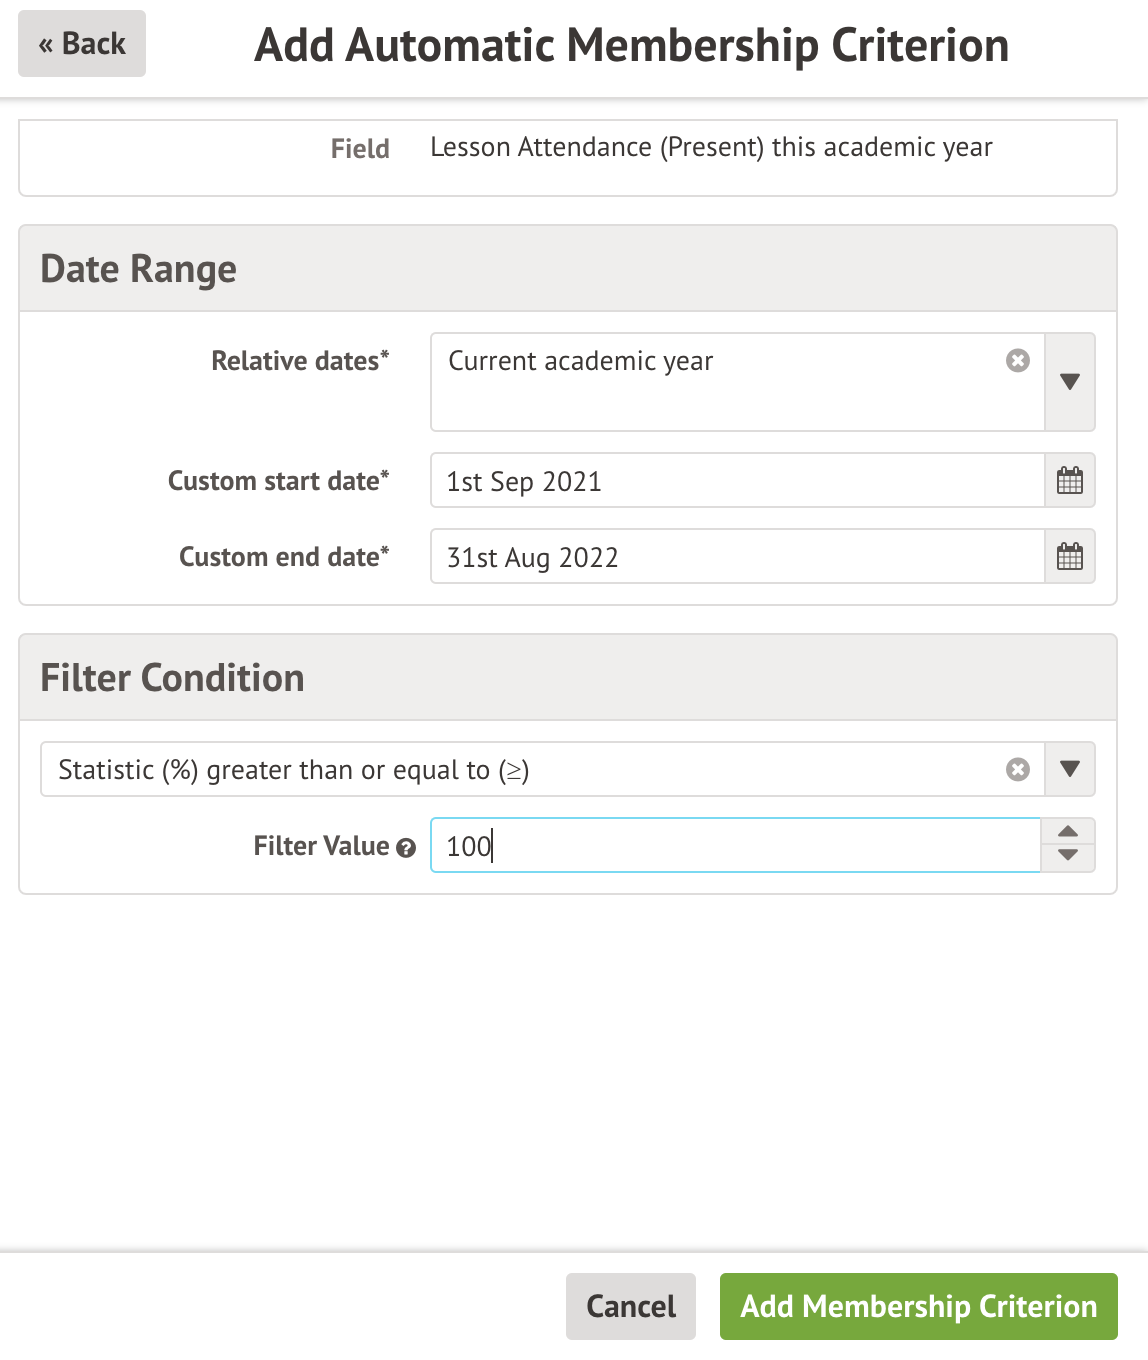Click the Lesson Attendance field value text

pyautogui.click(x=711, y=148)
